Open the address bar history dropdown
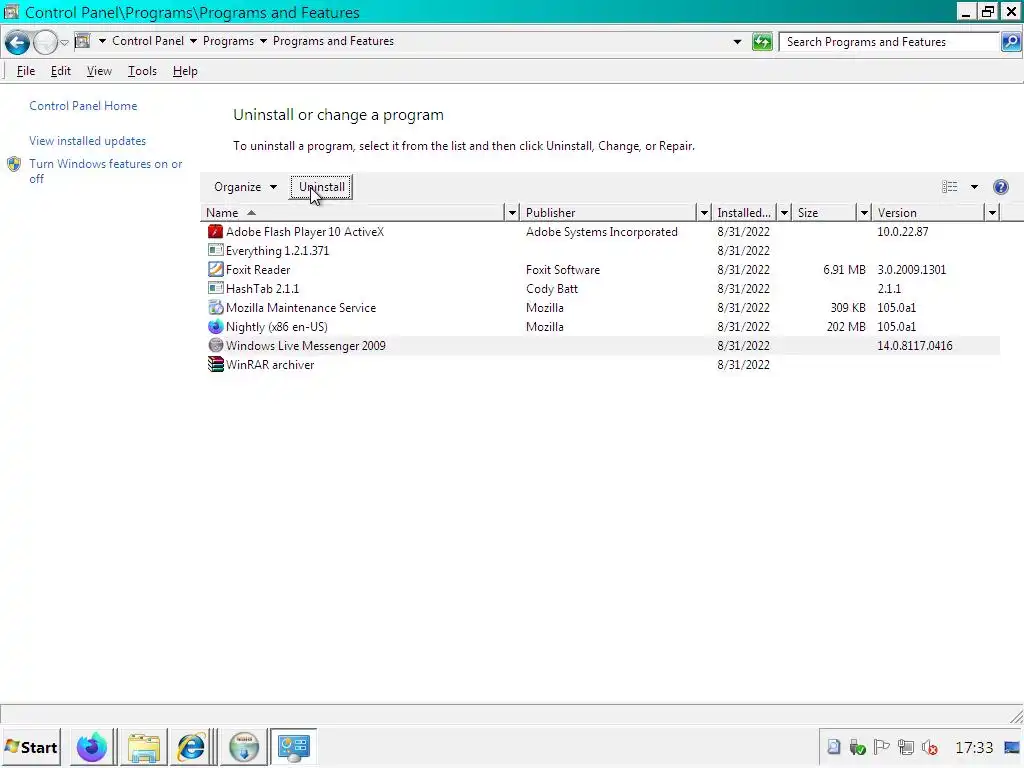Viewport: 1024px width, 768px height. pos(737,42)
